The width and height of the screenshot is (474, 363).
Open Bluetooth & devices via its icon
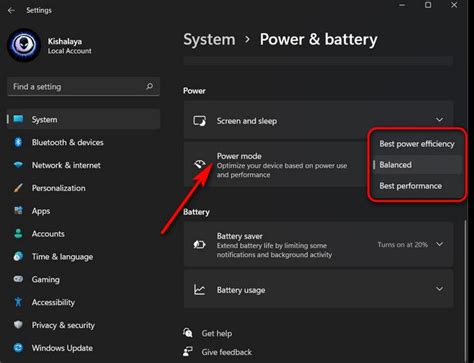18,142
